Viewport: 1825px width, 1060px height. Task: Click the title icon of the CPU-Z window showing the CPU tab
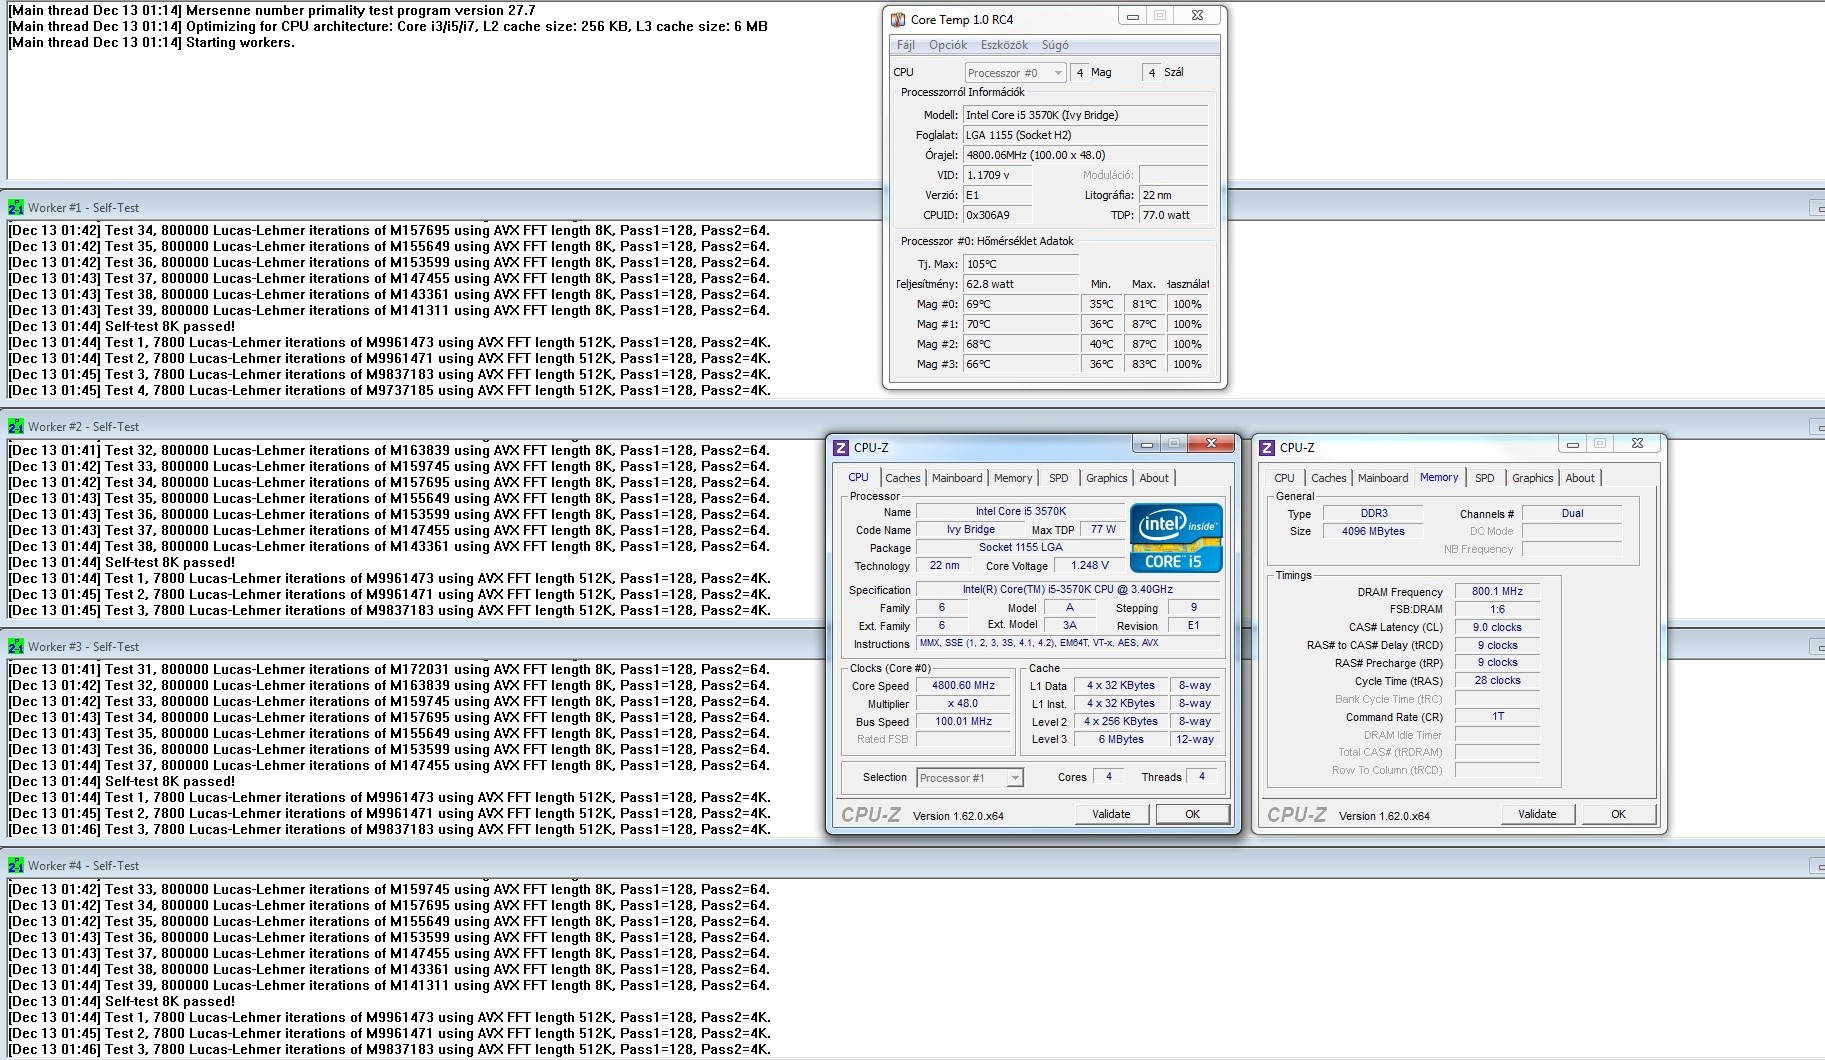[x=841, y=448]
